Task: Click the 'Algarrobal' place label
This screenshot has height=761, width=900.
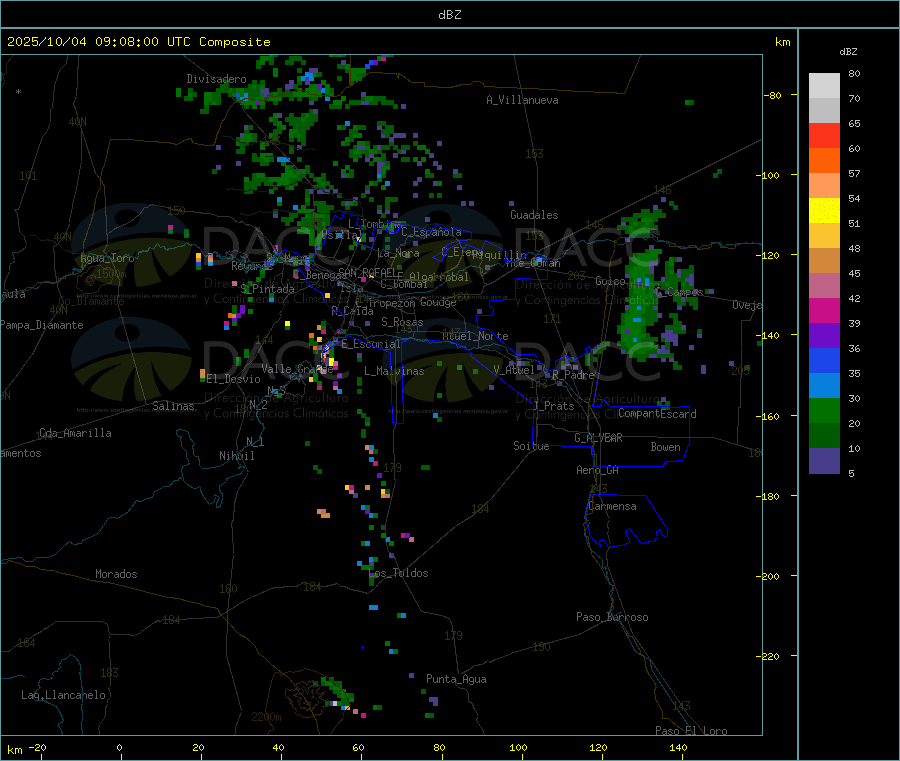Action: coord(439,277)
